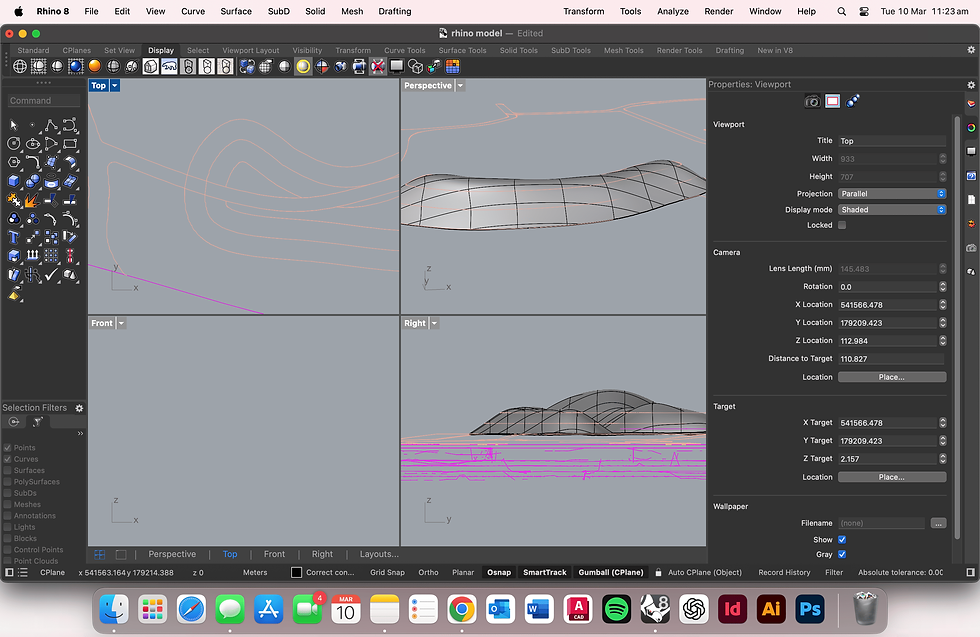The width and height of the screenshot is (980, 637).
Task: Select the Polyline tool in left toolbar
Action: click(x=51, y=126)
